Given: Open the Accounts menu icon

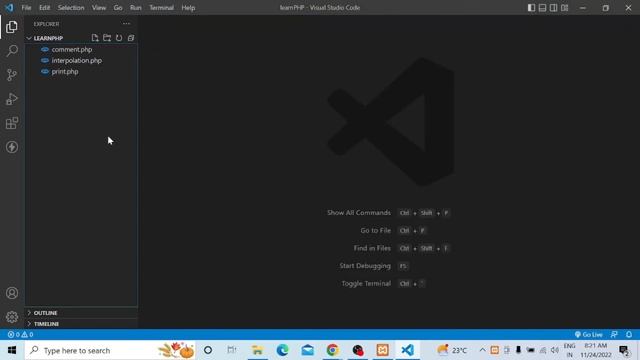Looking at the screenshot, I should click(12, 293).
